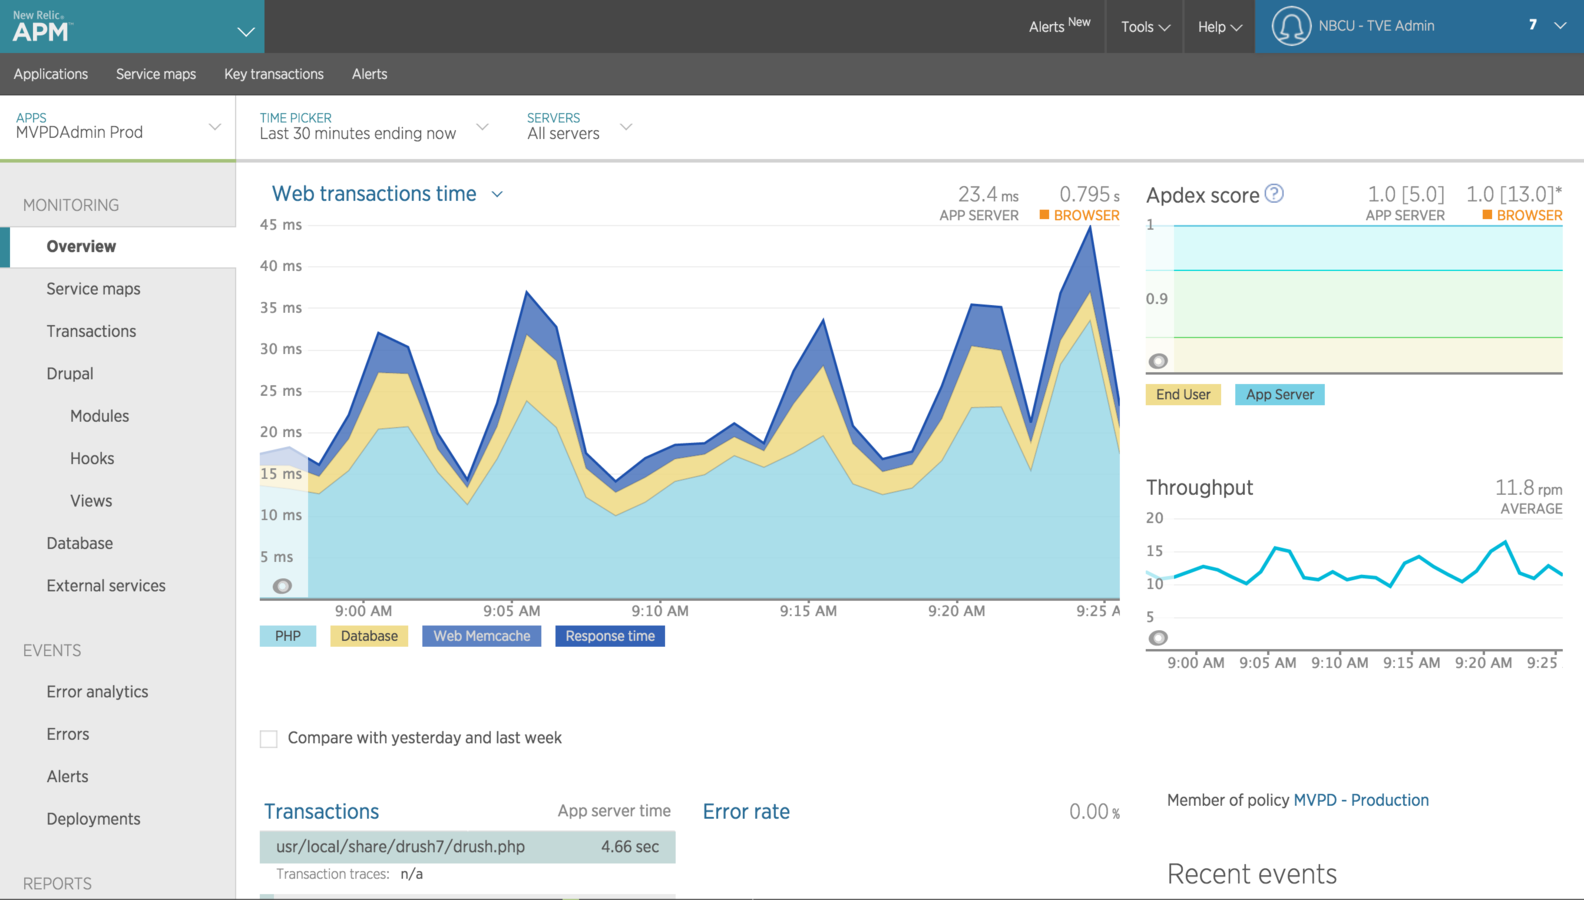Image resolution: width=1584 pixels, height=900 pixels.
Task: Select Errors in the sidebar
Action: click(68, 734)
